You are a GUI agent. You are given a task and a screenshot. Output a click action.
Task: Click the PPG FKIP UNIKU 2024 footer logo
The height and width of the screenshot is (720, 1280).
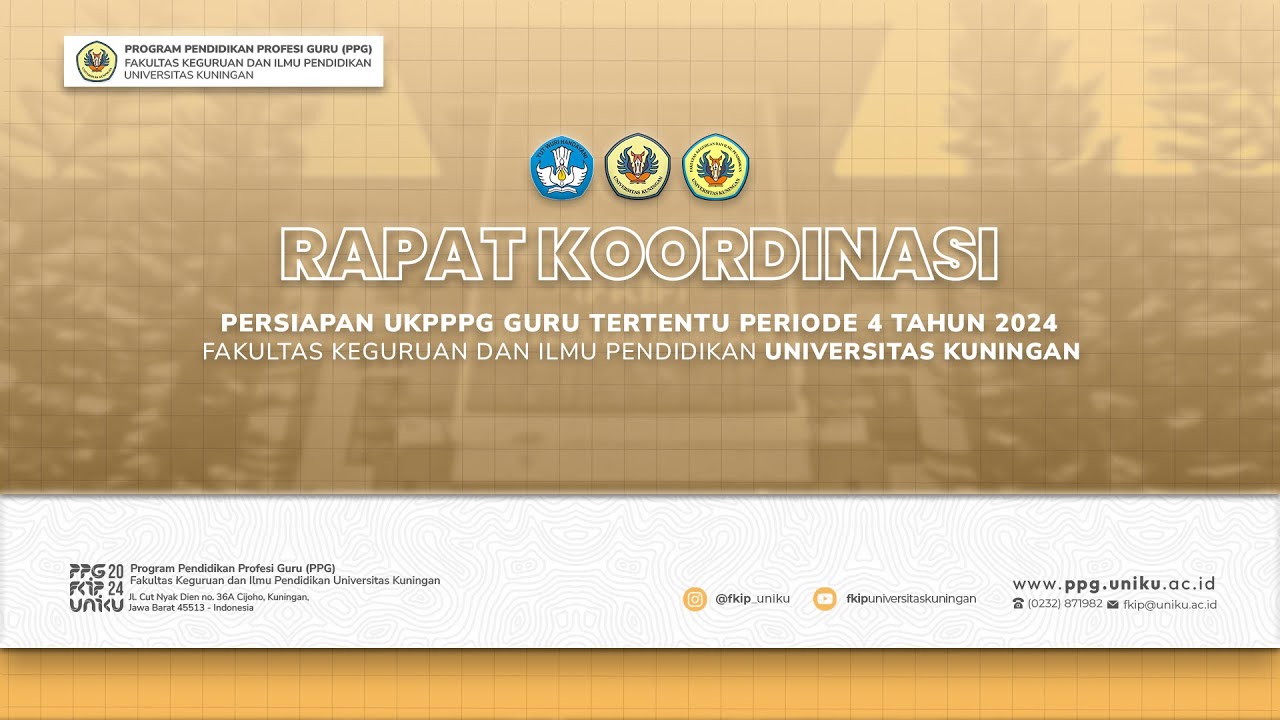click(x=97, y=588)
